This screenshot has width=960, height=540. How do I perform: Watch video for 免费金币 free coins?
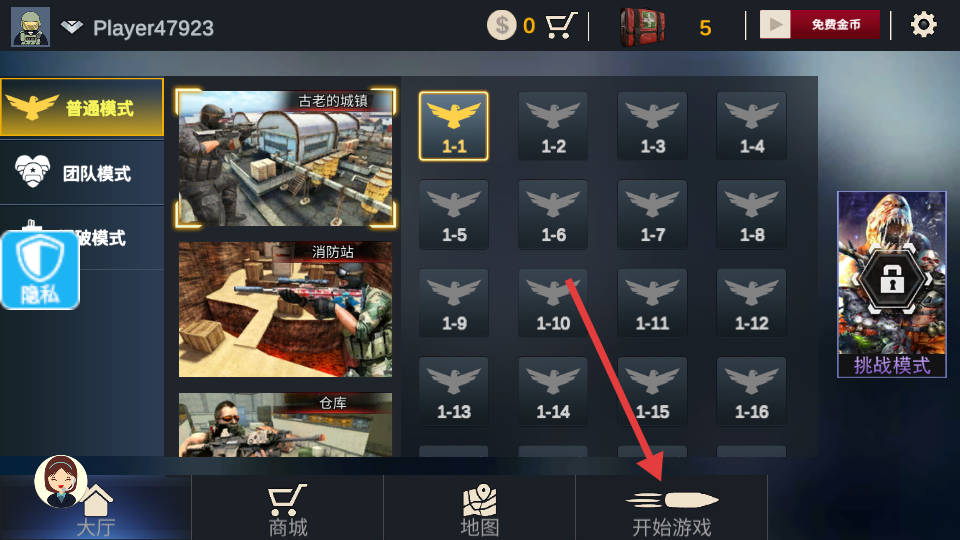point(820,24)
